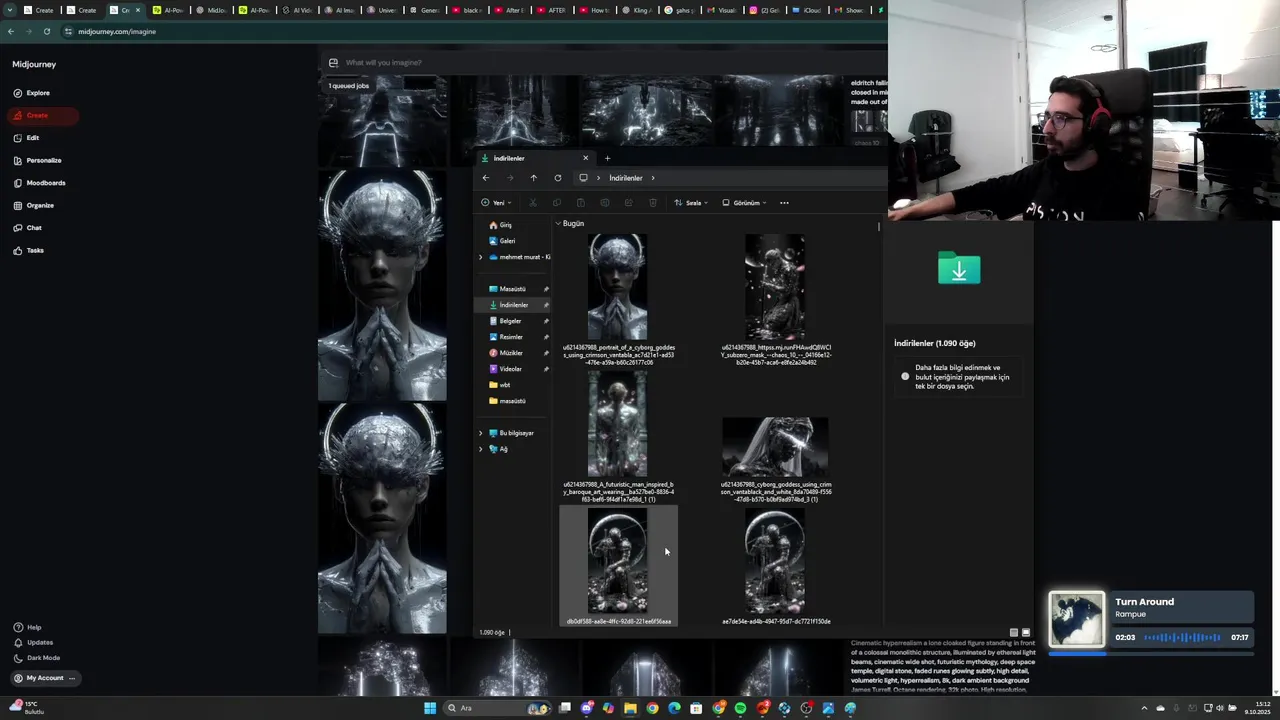Open Organize in Midjourney sidebar
1280x720 pixels.
pyautogui.click(x=33, y=205)
